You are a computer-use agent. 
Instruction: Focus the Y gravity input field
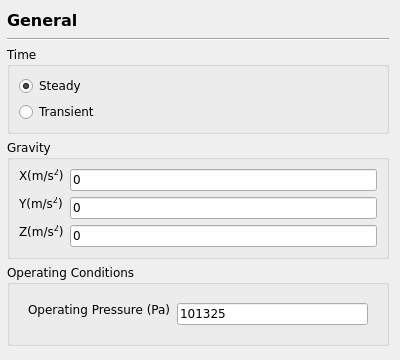coord(223,208)
